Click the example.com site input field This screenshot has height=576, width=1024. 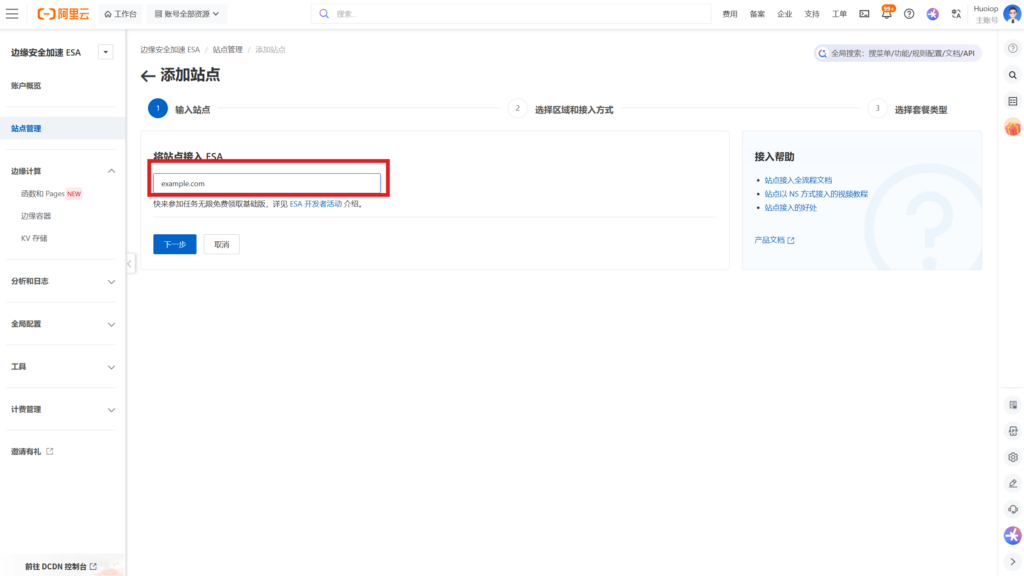pyautogui.click(x=267, y=184)
